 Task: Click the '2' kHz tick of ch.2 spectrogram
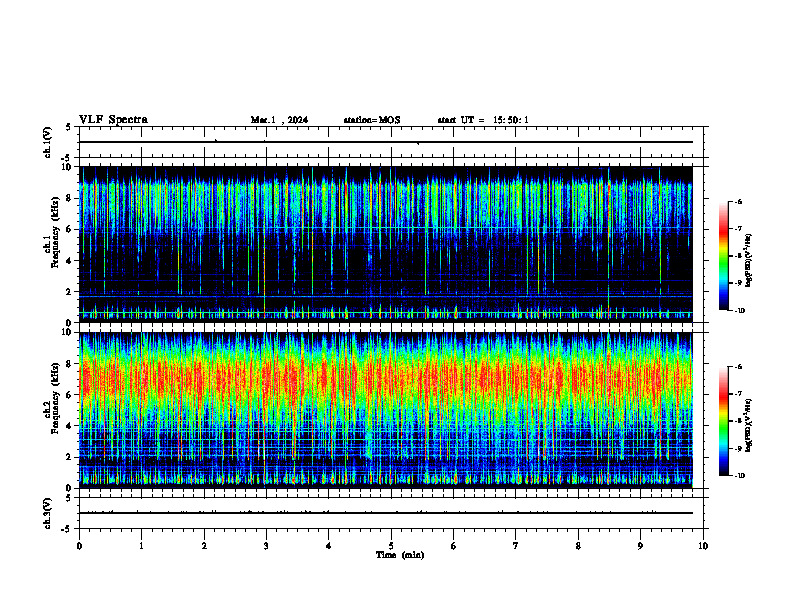(69, 457)
